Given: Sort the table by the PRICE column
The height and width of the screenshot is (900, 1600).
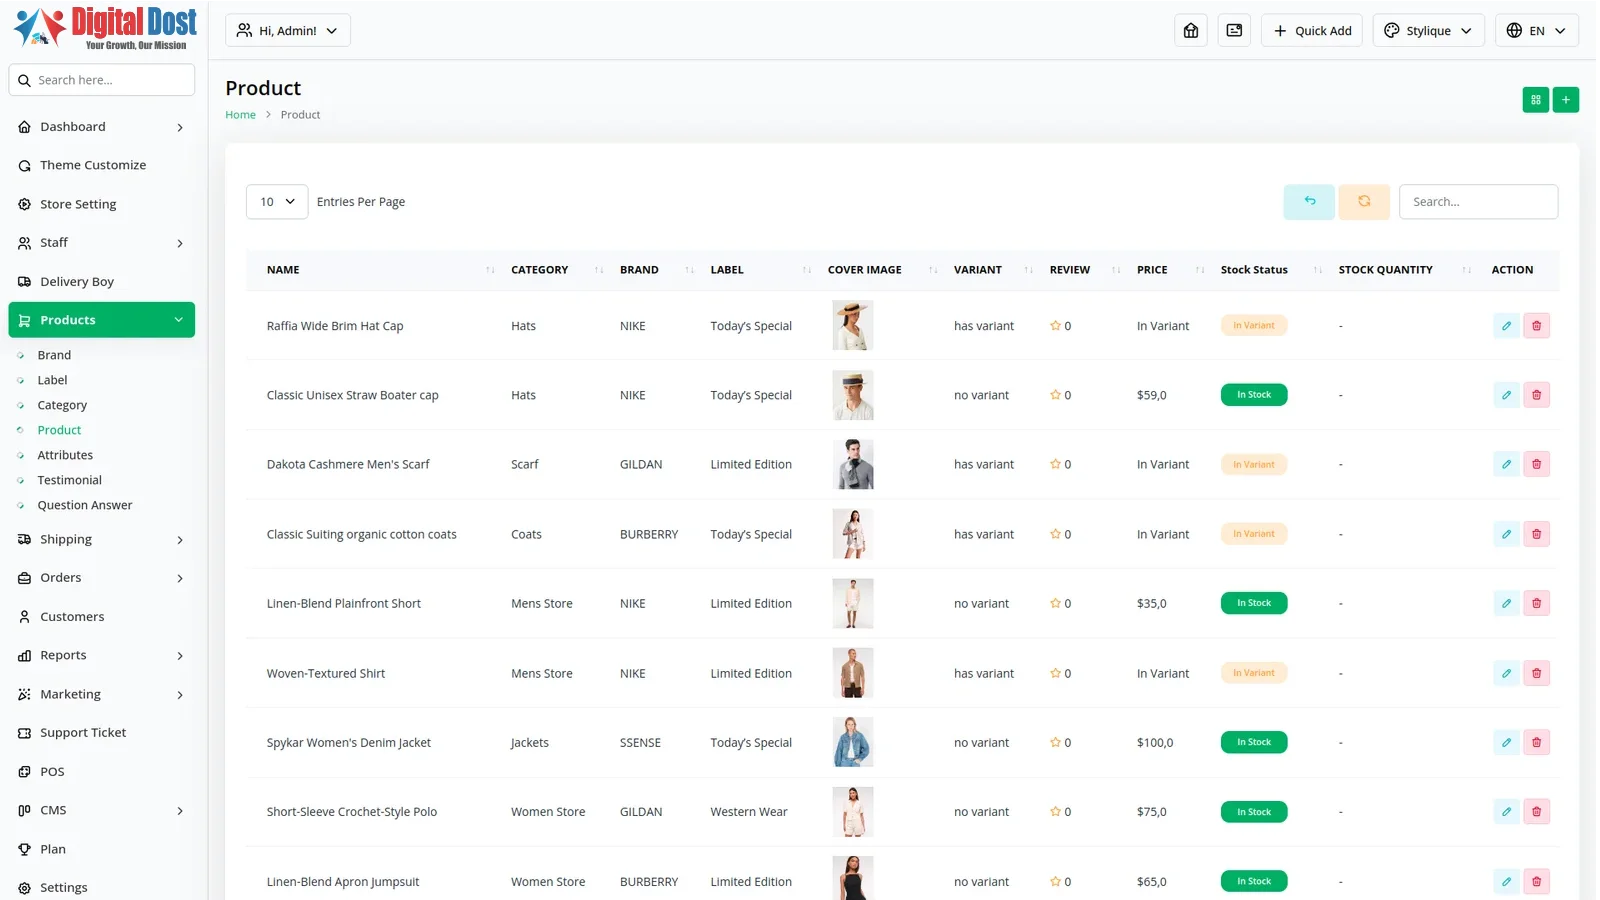Looking at the screenshot, I should coord(1152,270).
